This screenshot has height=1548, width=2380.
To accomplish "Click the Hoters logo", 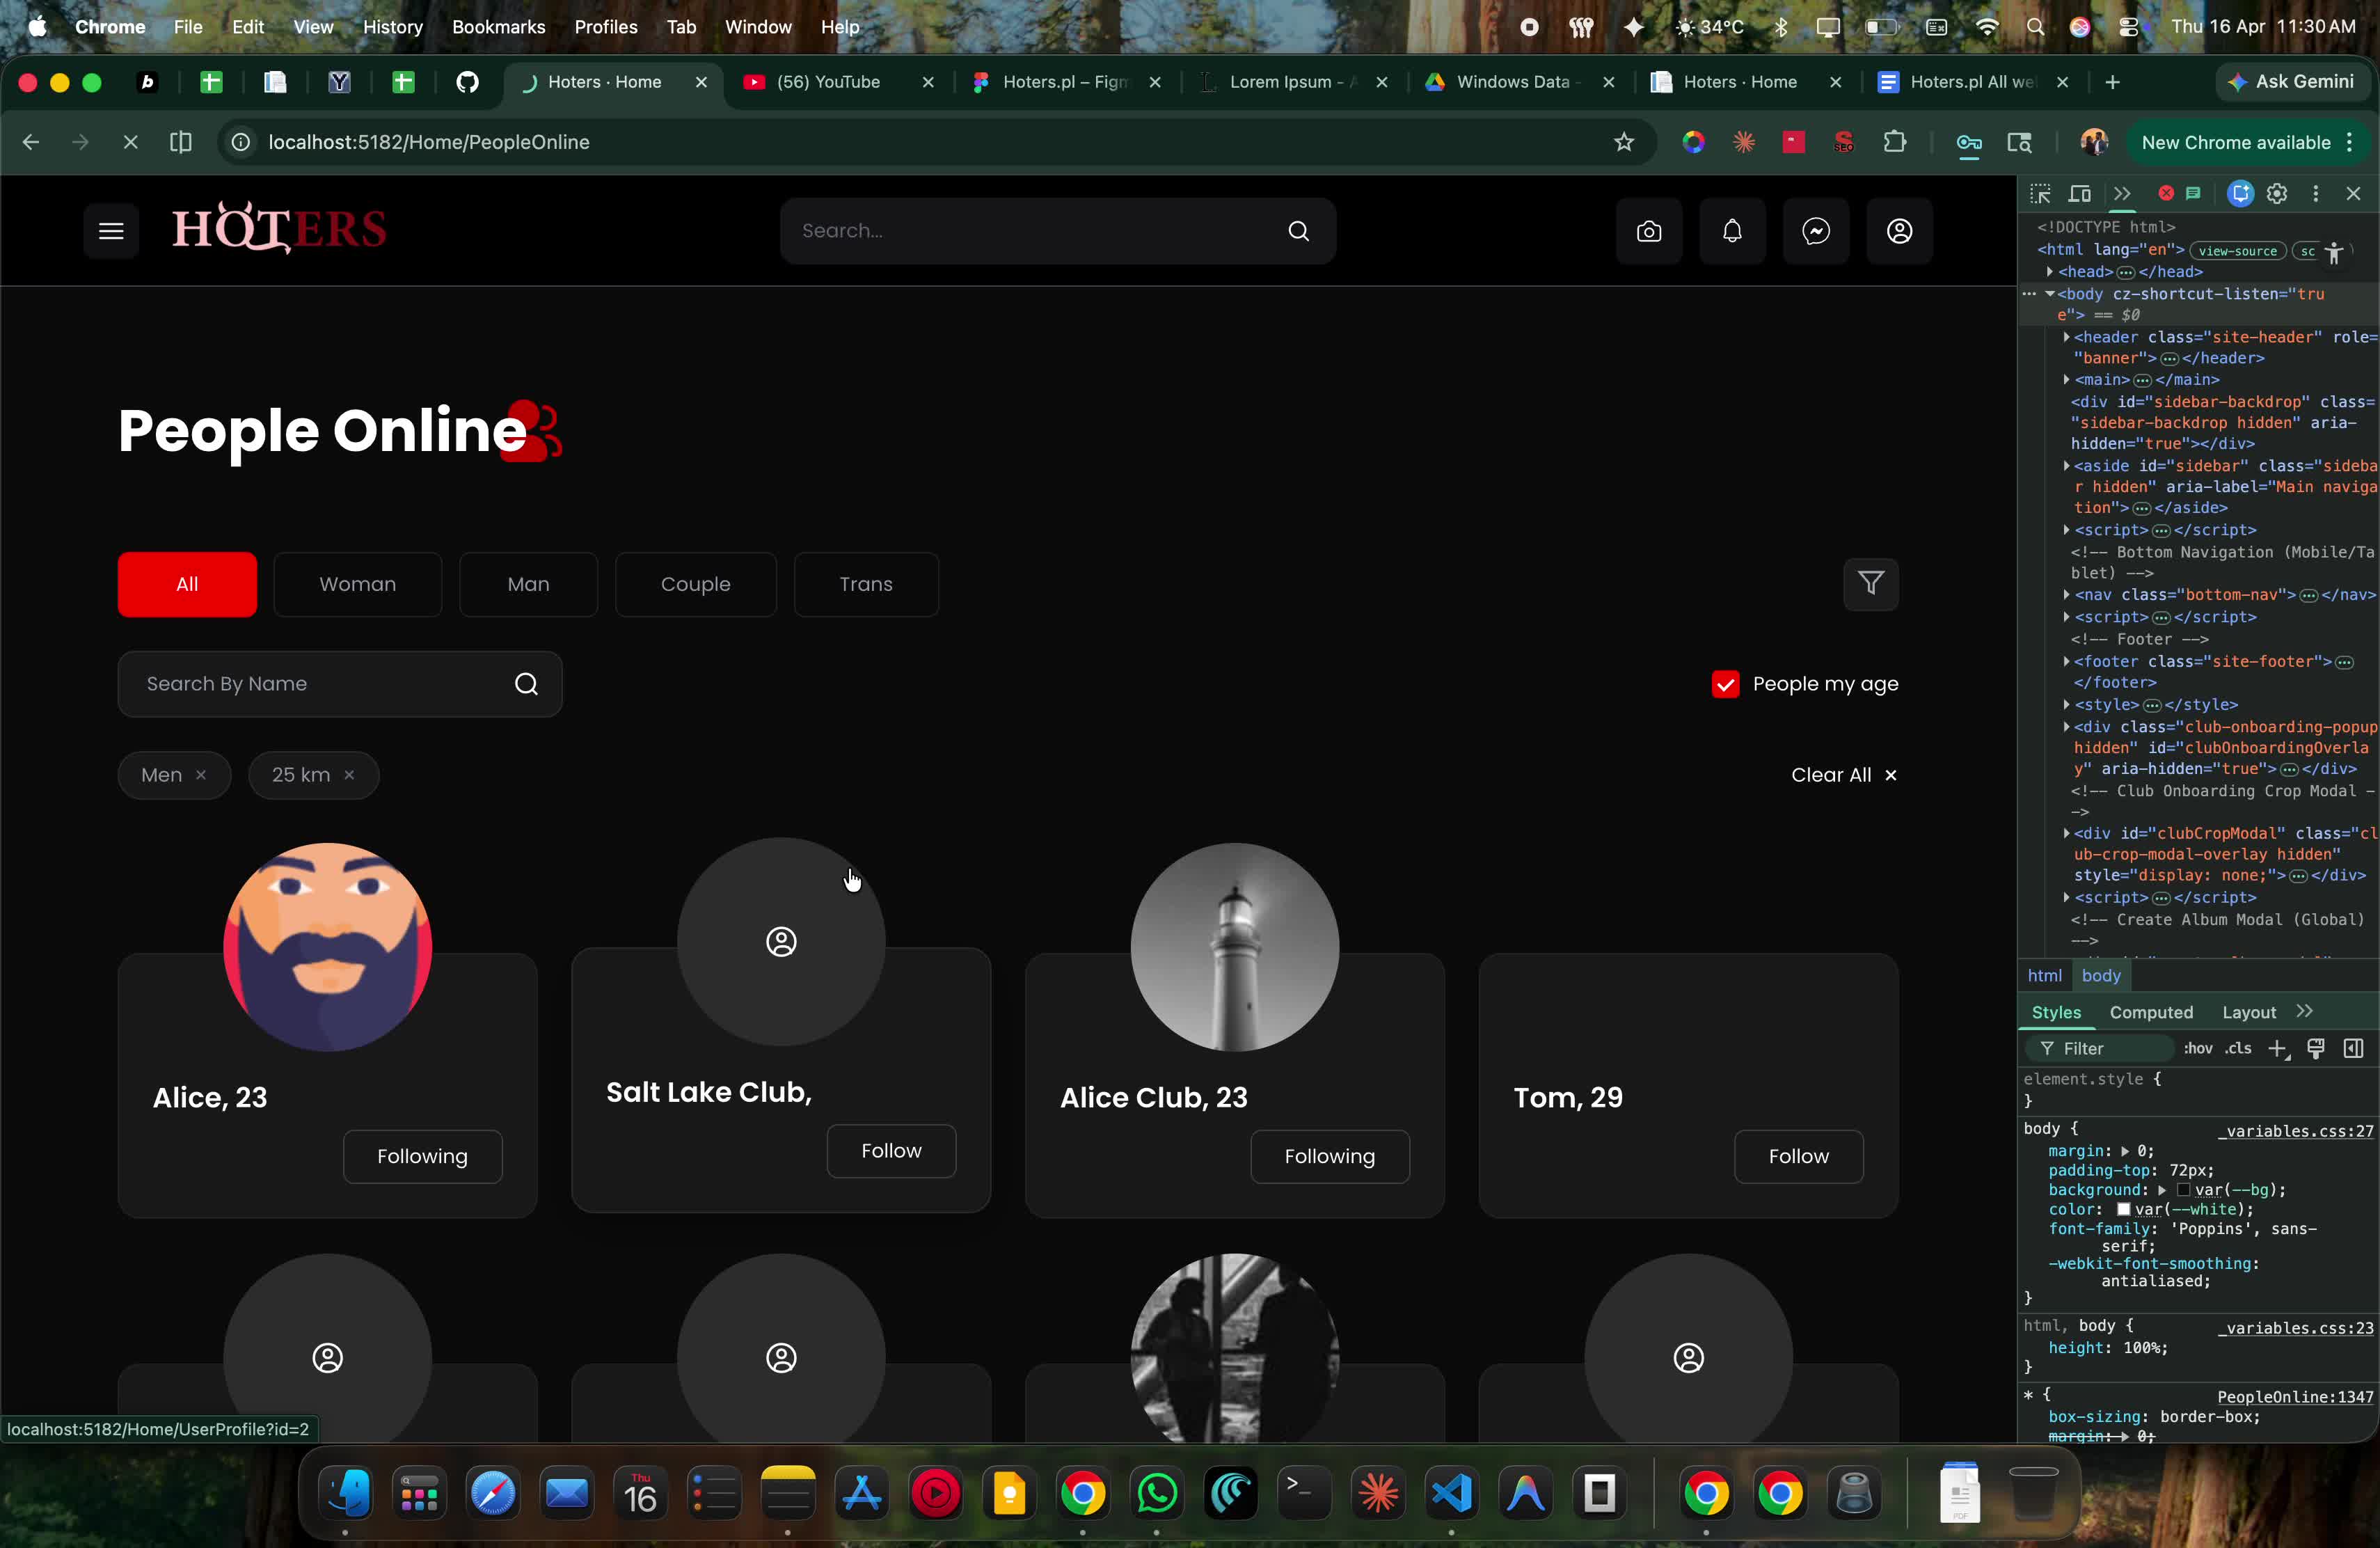I will click(x=279, y=229).
